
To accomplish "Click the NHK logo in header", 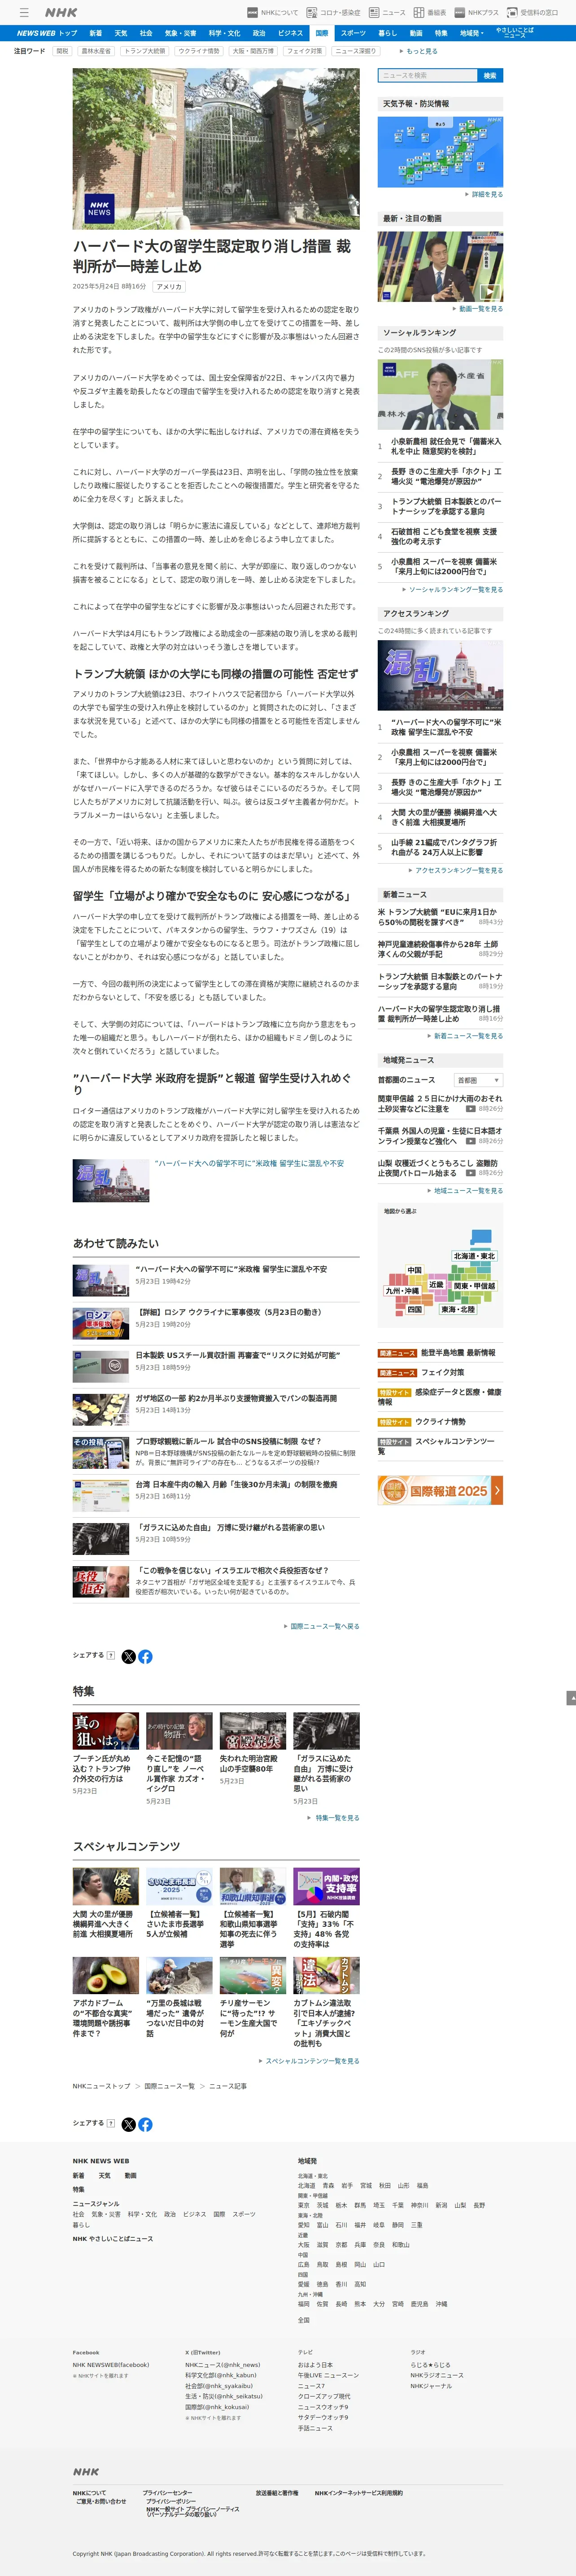I will point(61,12).
